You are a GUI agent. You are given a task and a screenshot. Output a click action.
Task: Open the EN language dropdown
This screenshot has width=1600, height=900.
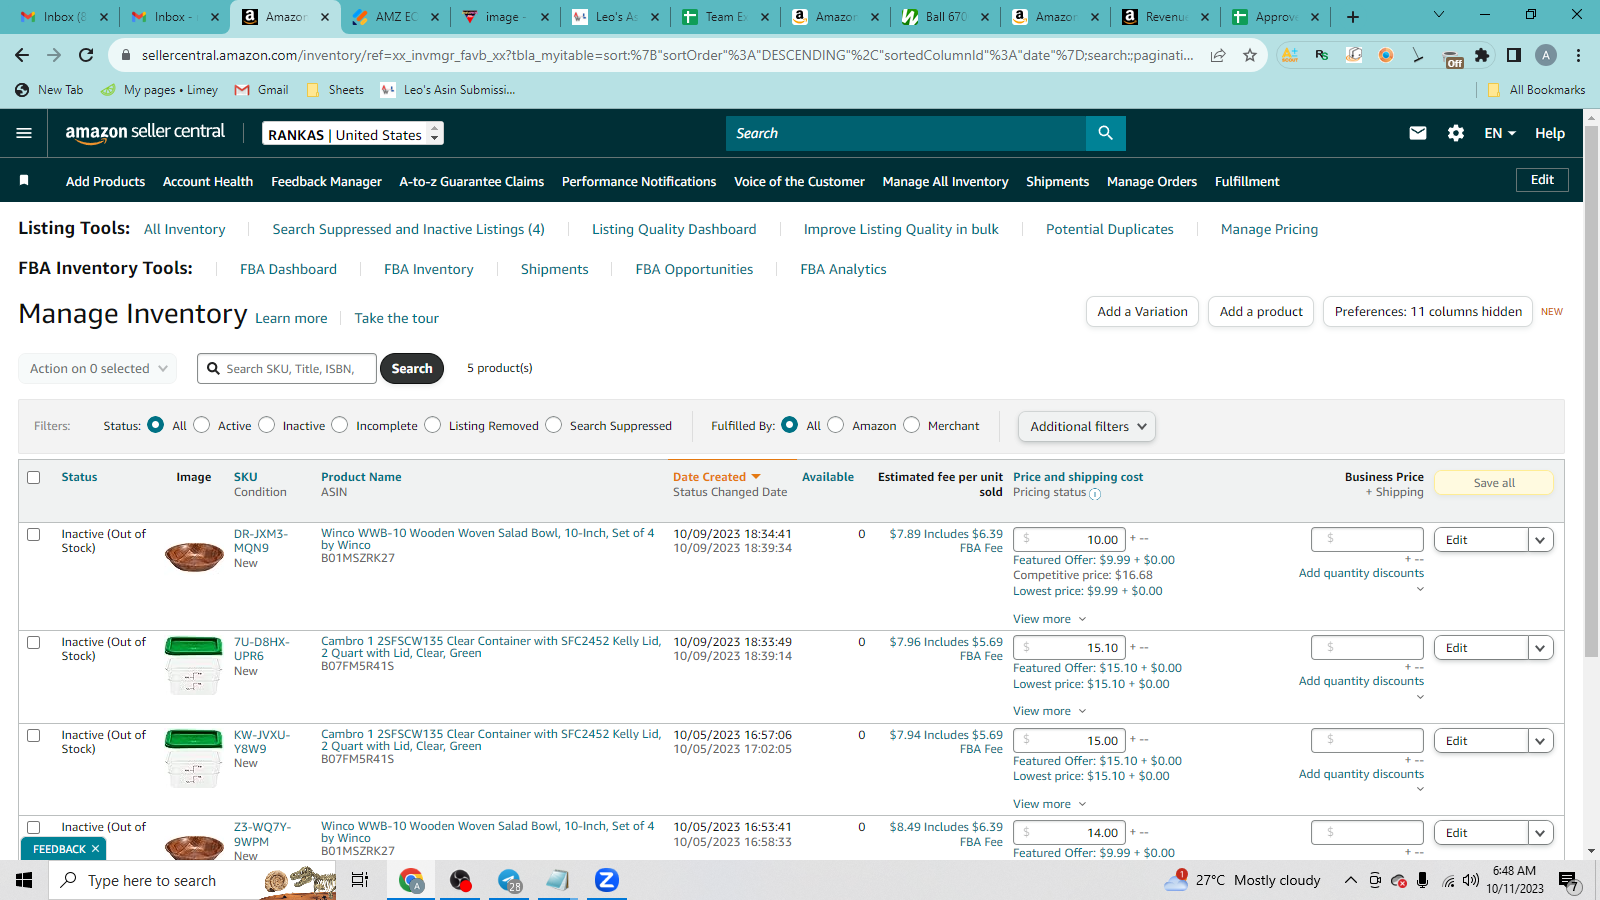(x=1500, y=133)
